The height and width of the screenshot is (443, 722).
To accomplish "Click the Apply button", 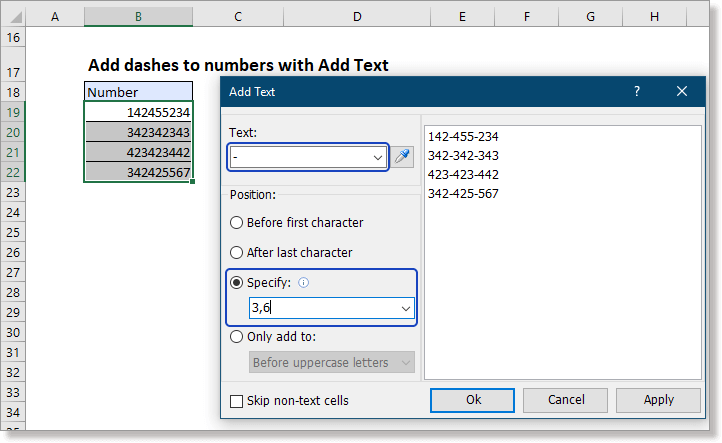I will pos(658,400).
